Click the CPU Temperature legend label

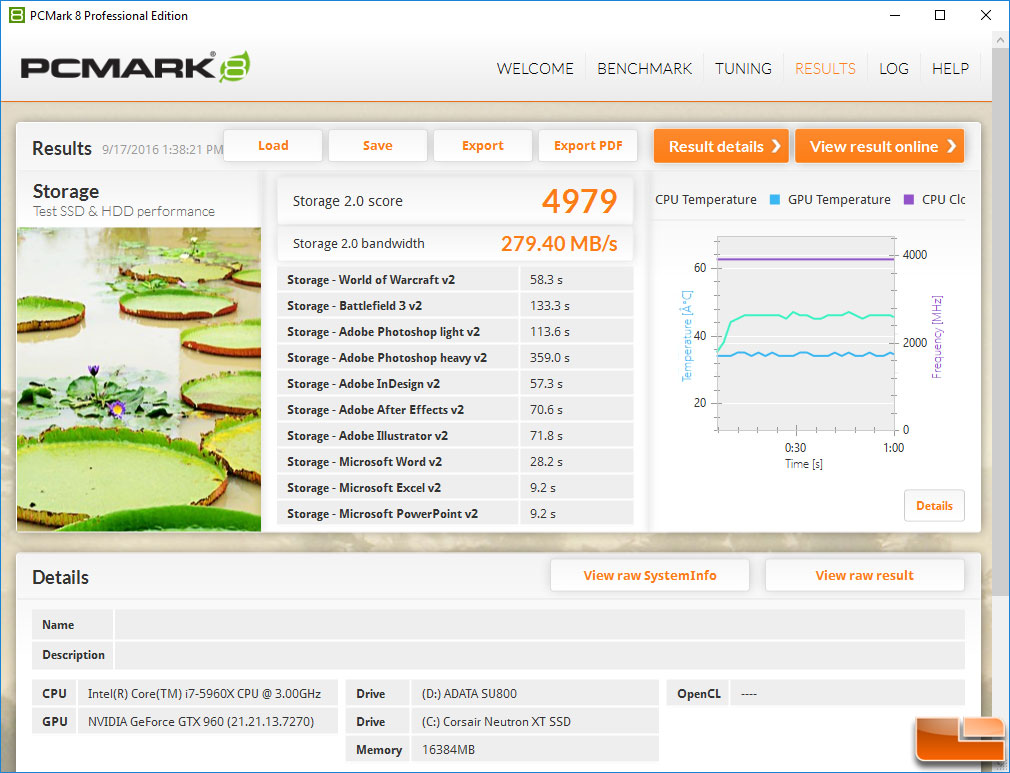pos(706,200)
